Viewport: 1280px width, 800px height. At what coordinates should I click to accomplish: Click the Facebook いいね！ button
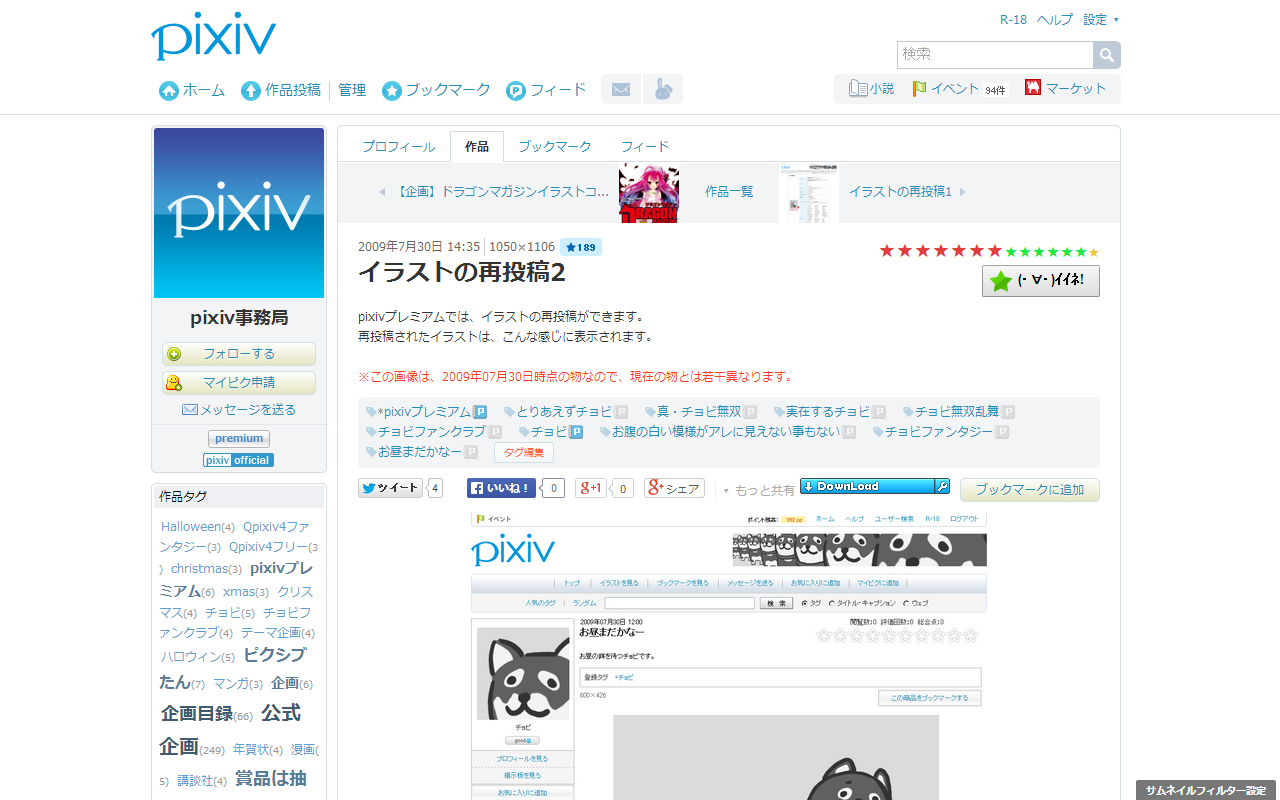[x=503, y=488]
